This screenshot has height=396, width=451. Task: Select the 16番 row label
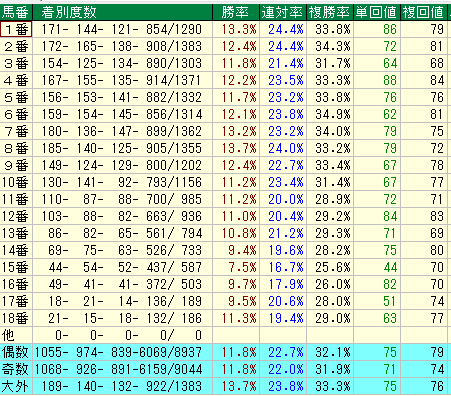pos(16,284)
